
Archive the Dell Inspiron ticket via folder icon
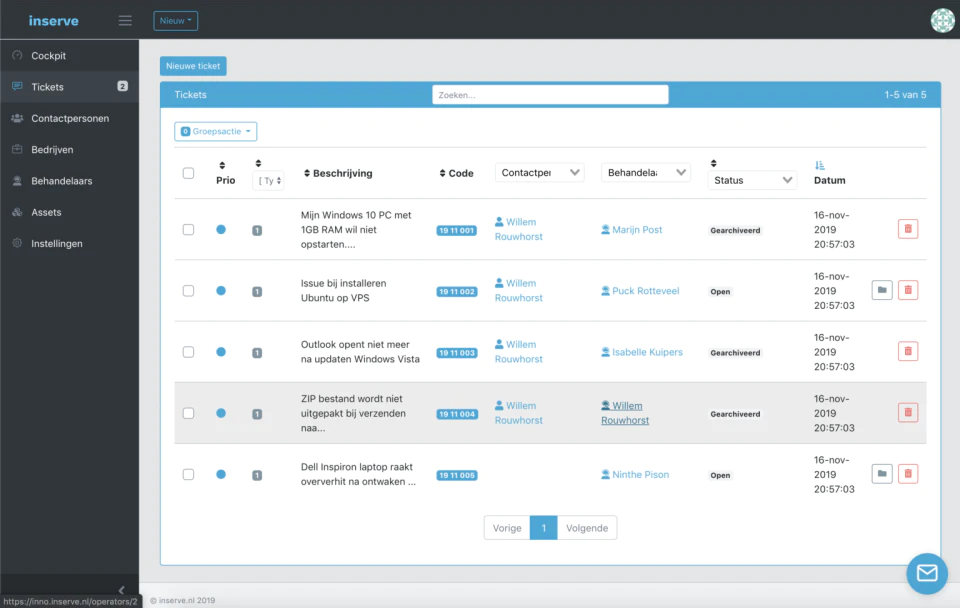[882, 474]
